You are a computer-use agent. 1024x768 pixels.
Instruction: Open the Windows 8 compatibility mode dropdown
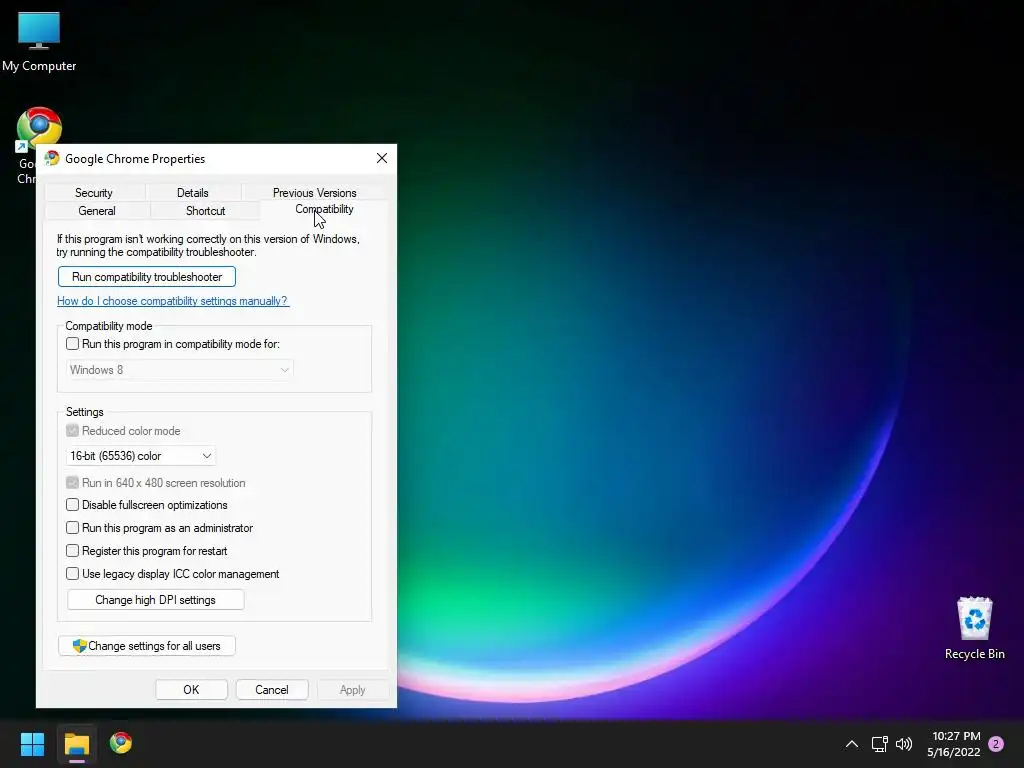180,370
